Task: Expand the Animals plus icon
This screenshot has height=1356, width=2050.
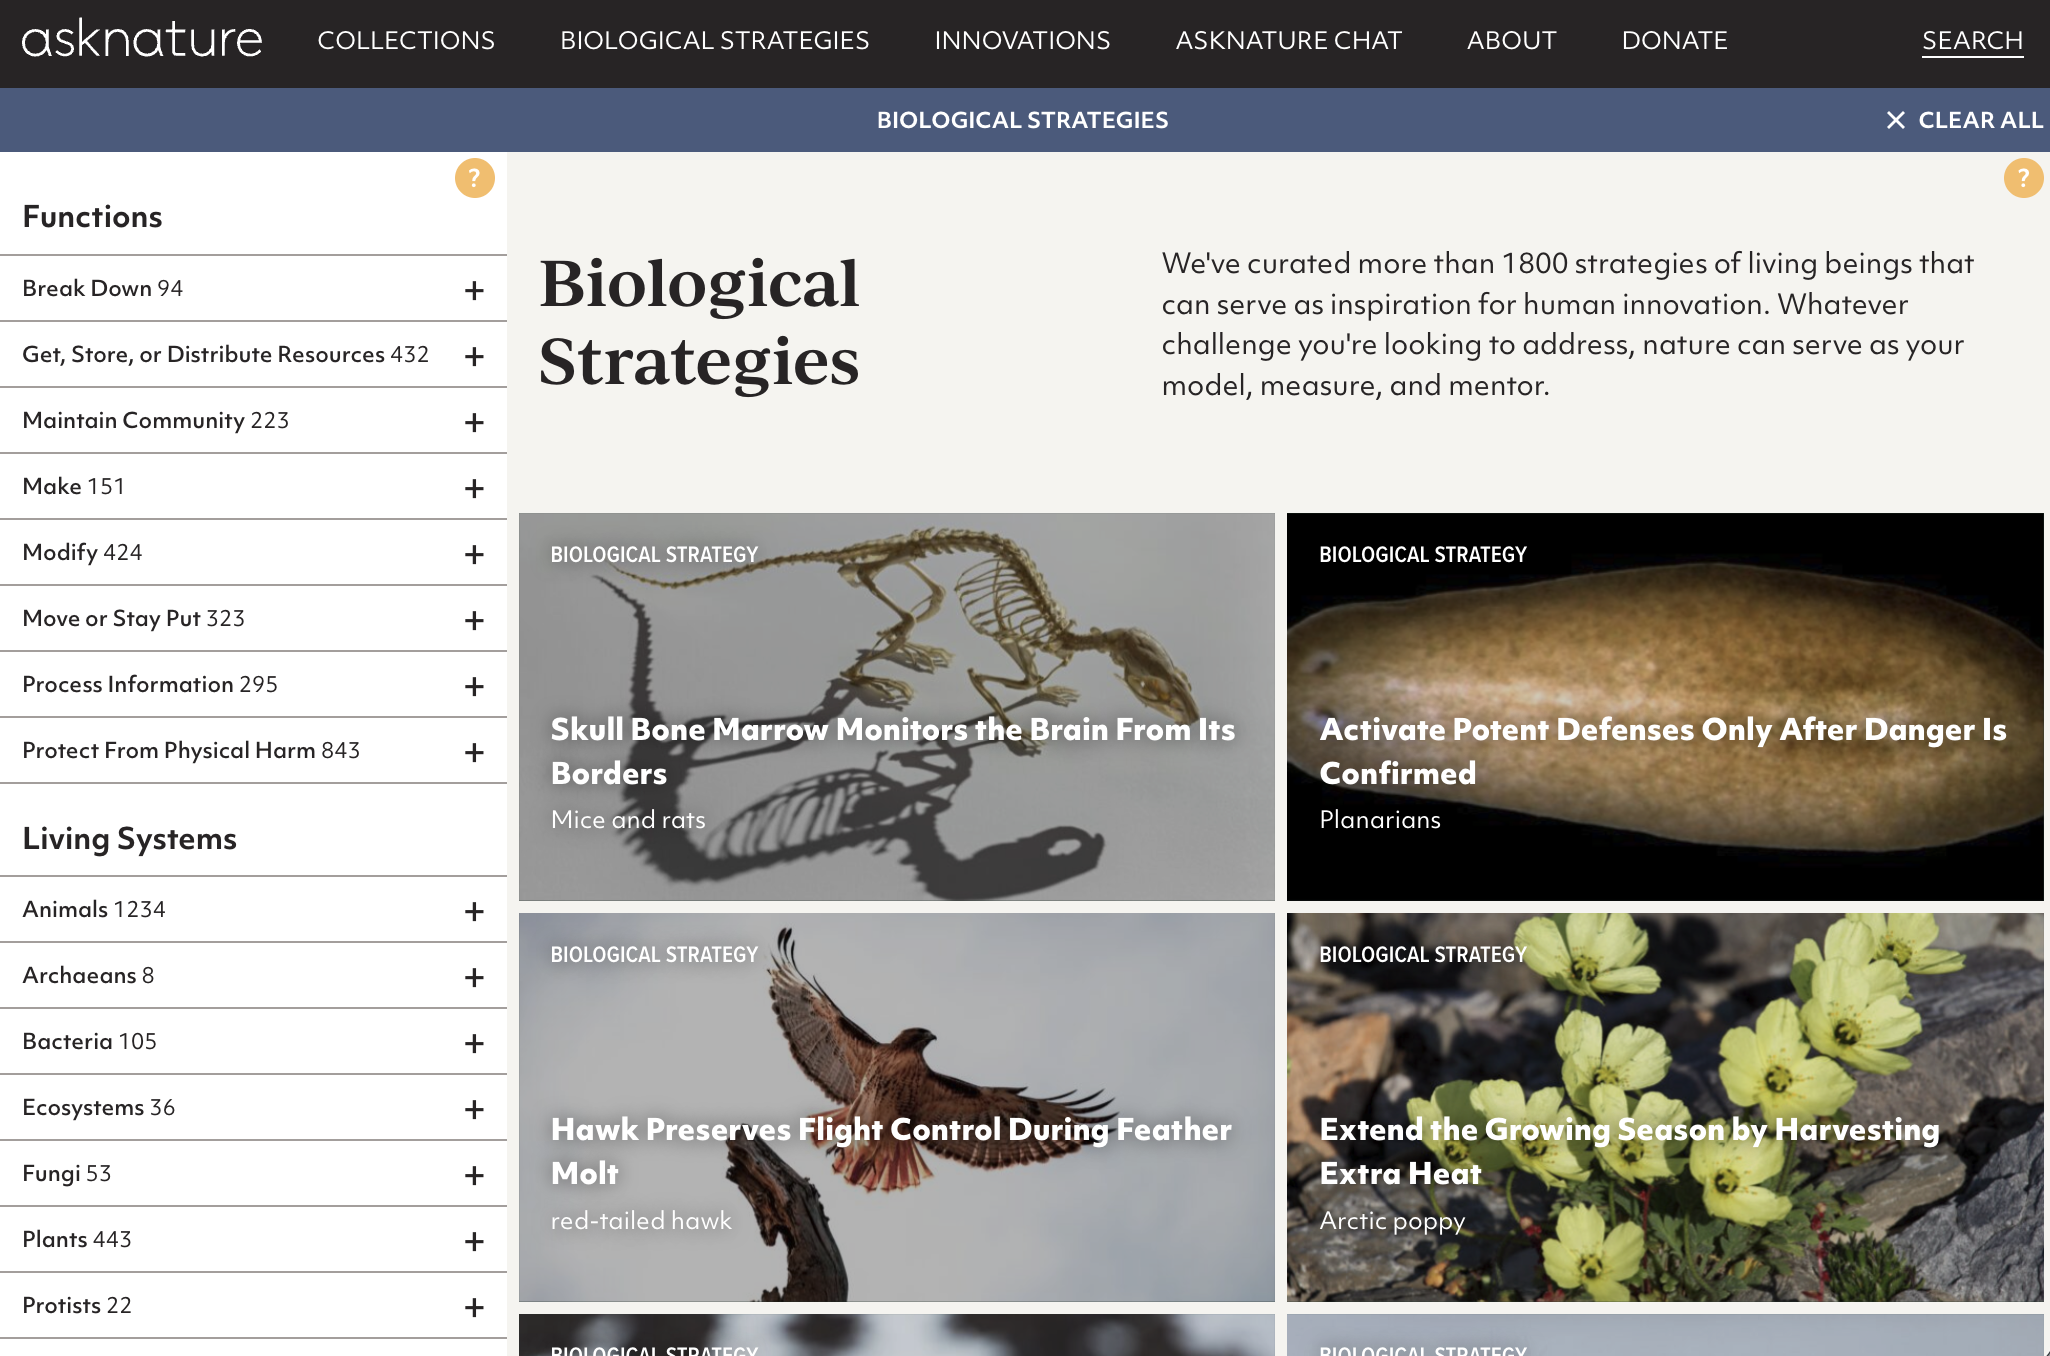Action: click(474, 911)
